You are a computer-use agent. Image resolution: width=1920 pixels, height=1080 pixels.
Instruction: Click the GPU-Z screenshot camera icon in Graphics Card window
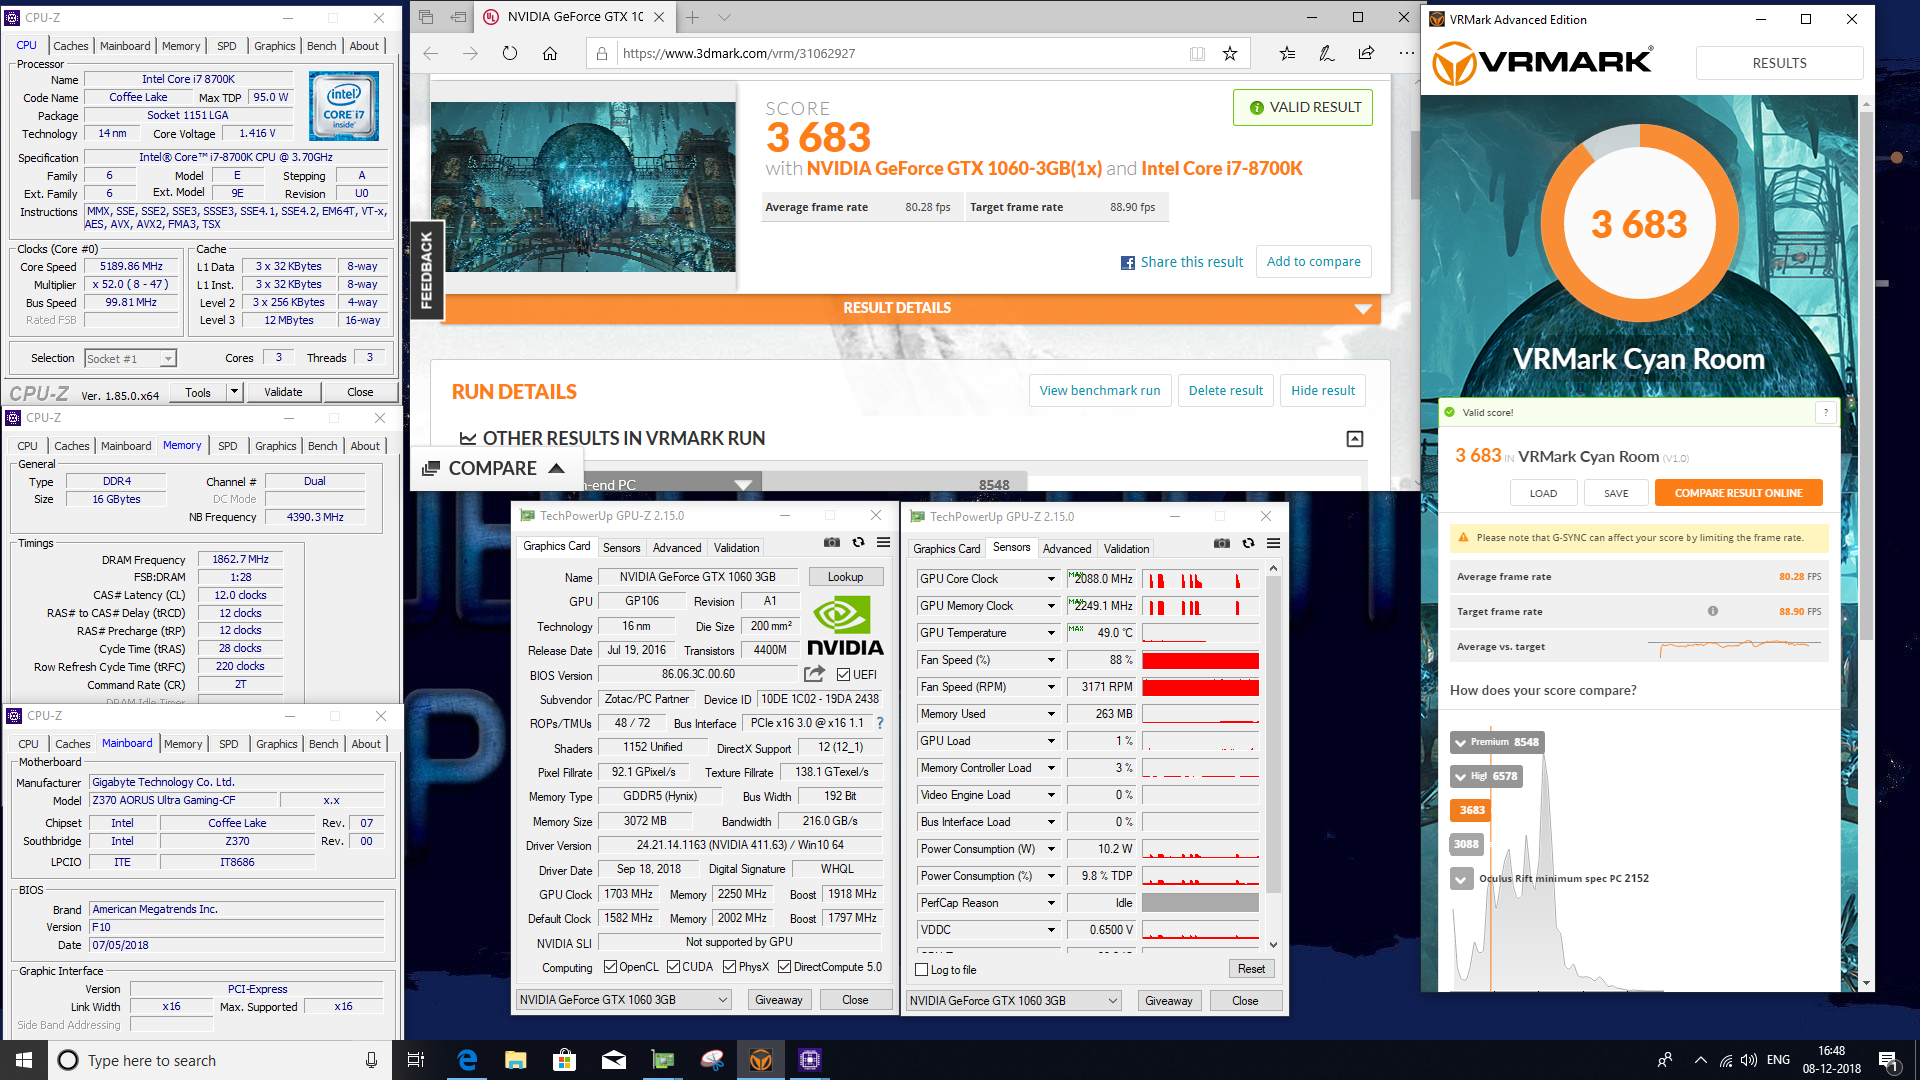point(832,542)
